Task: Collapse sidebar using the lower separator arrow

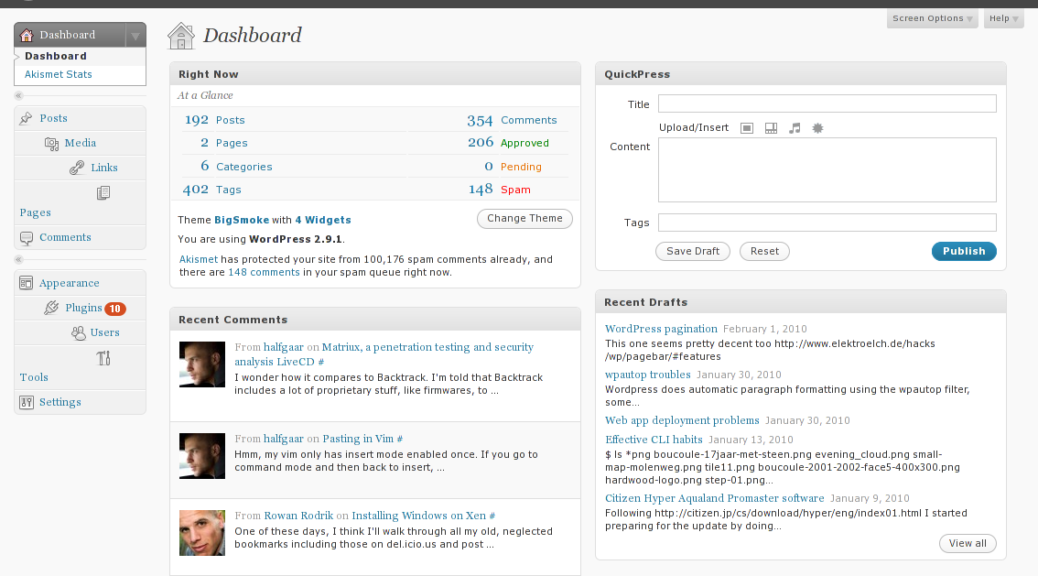Action: pos(19,260)
